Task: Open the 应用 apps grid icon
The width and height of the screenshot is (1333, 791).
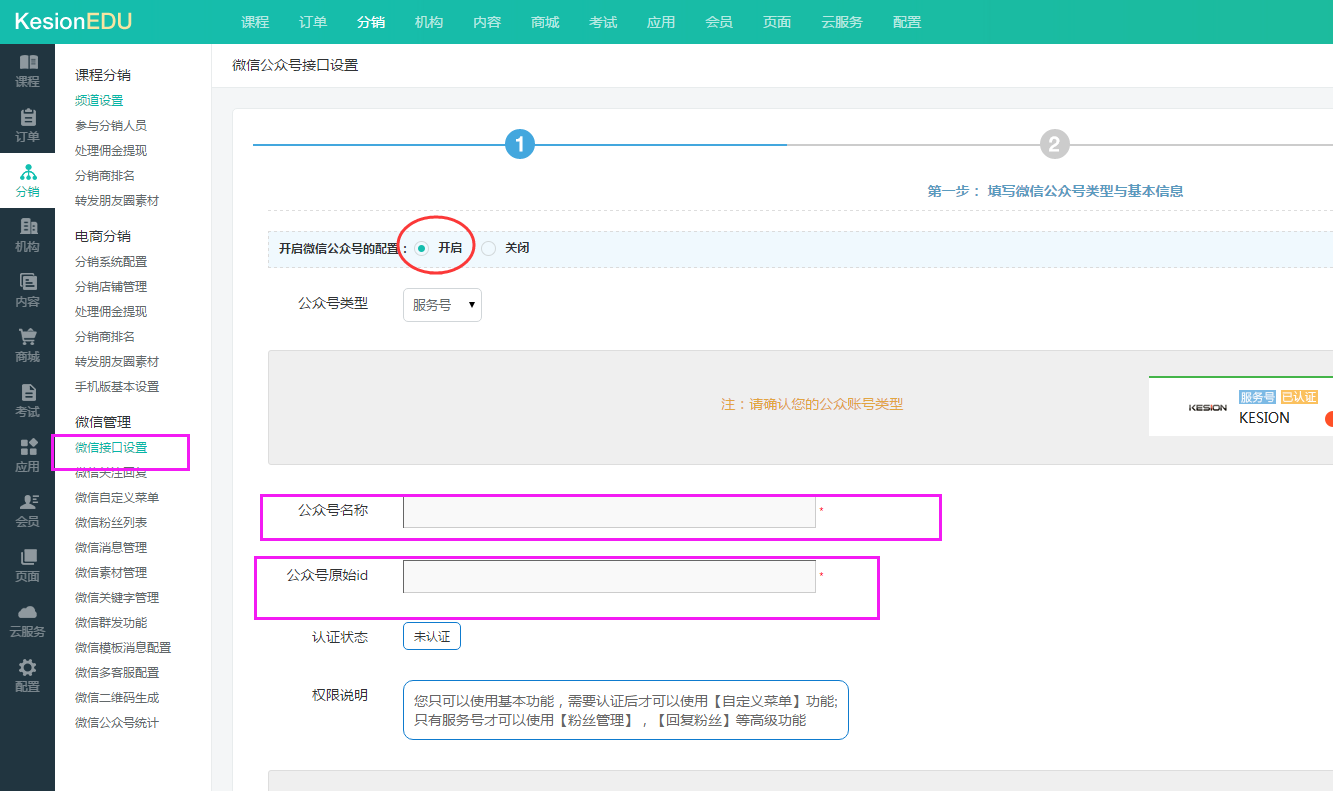Action: pos(28,448)
